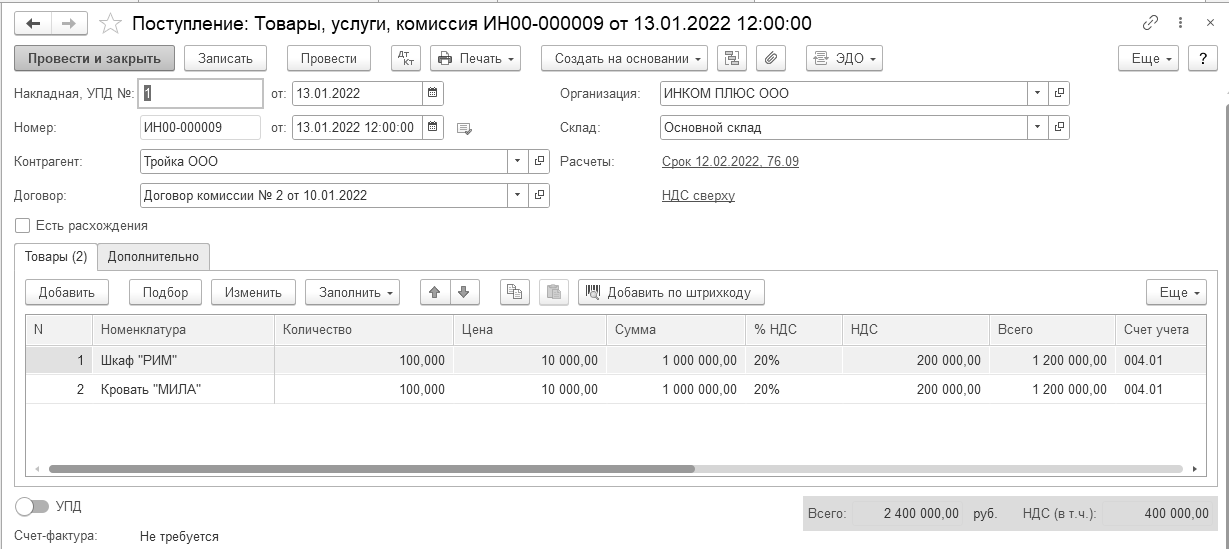1229x549 pixels.
Task: Expand the Организация dropdown list
Action: tap(1039, 94)
